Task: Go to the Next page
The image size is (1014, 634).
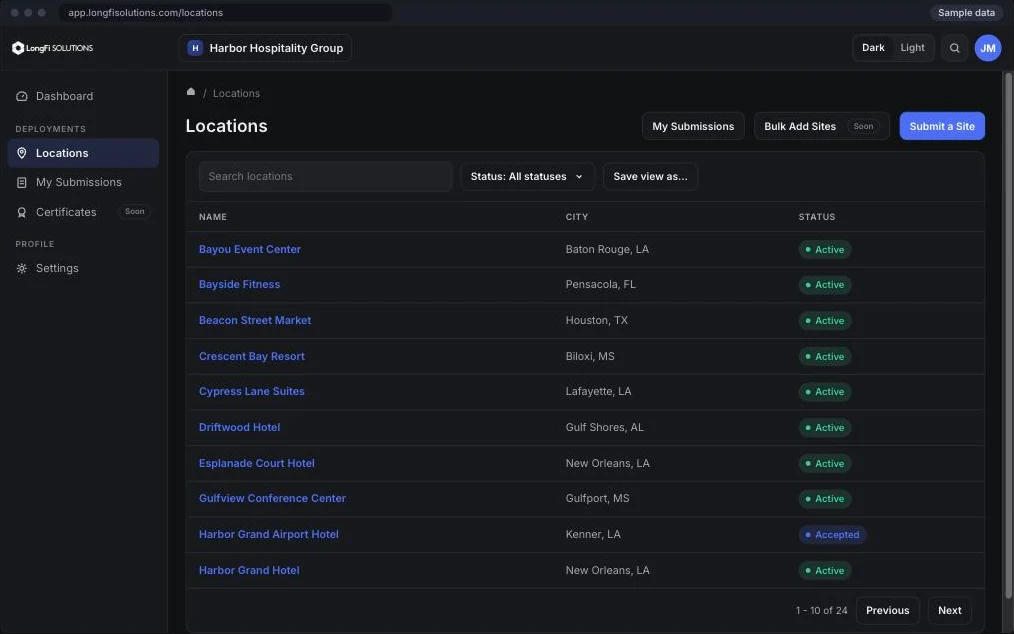Action: 949,611
